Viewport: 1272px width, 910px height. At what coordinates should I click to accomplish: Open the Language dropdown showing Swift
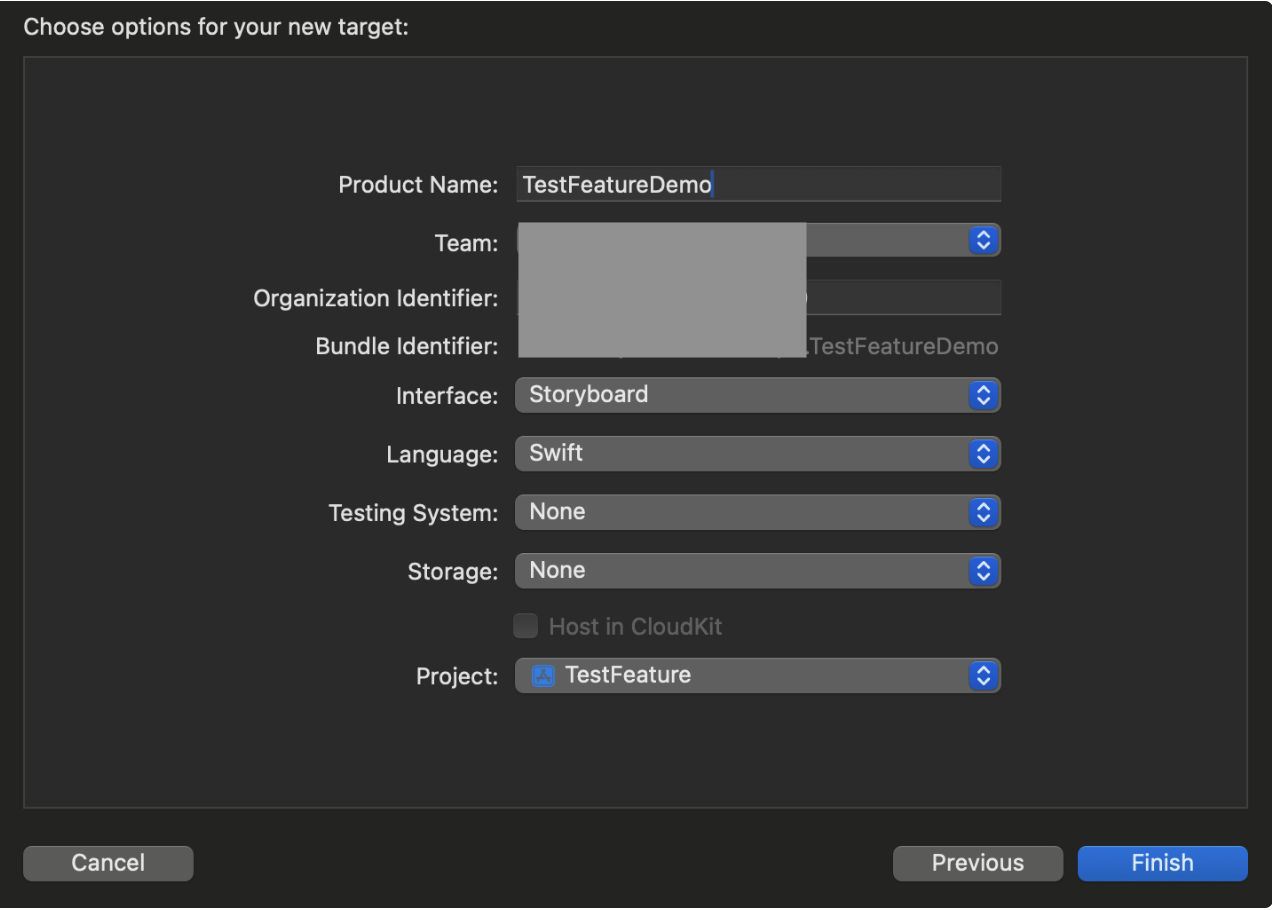pos(740,454)
